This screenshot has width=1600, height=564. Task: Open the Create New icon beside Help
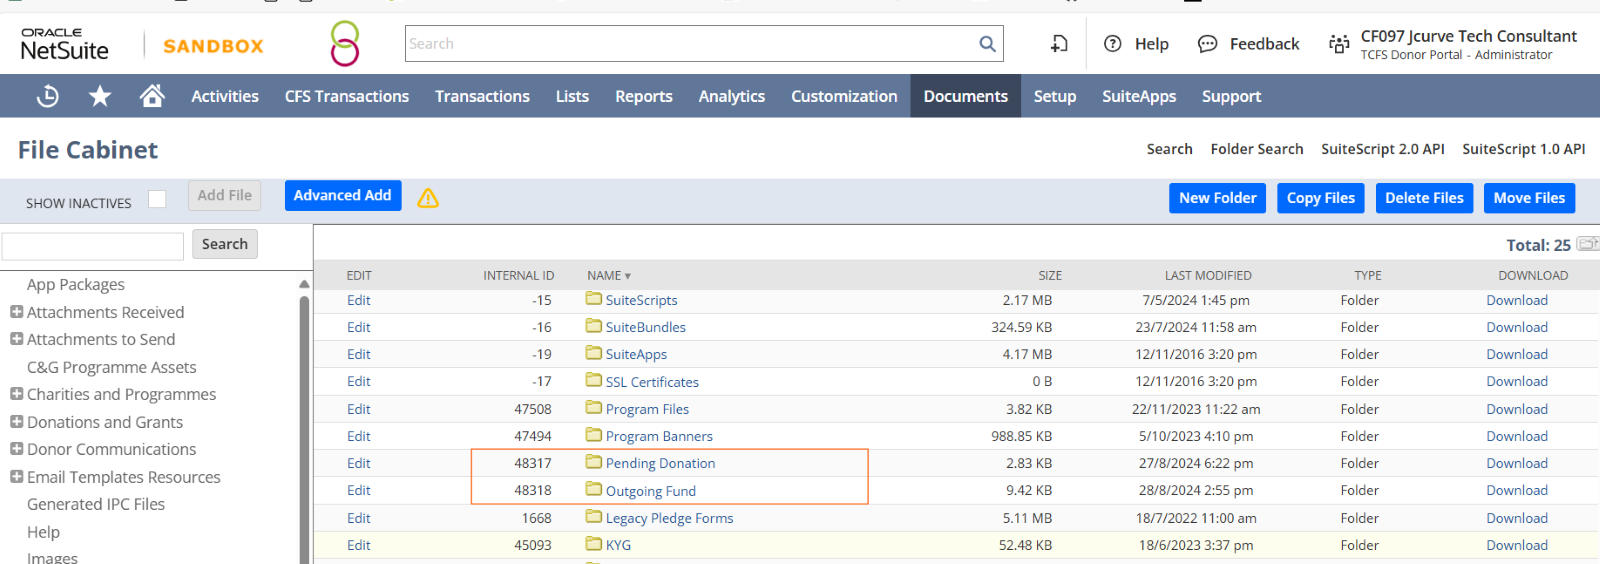pos(1059,44)
